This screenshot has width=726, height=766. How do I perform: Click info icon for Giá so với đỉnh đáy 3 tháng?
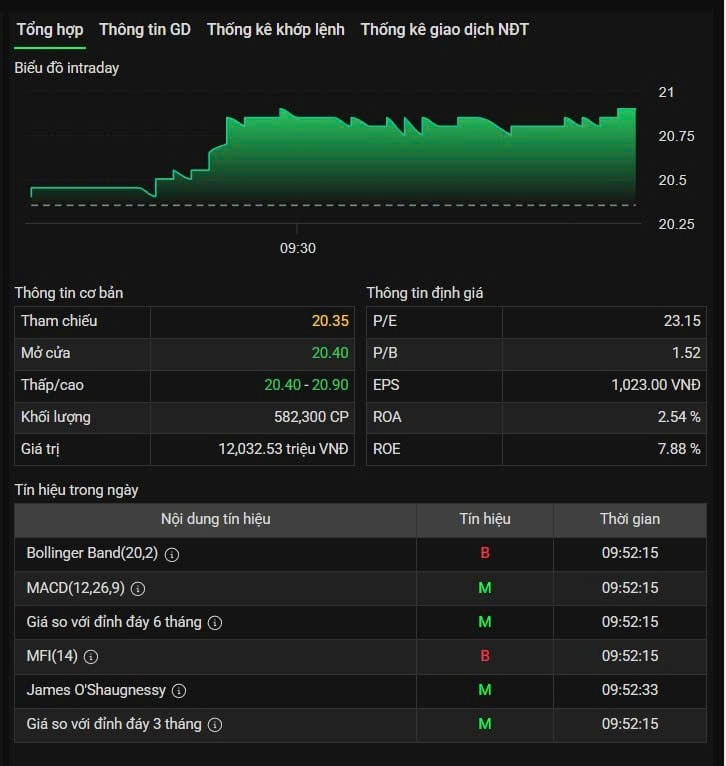pyautogui.click(x=215, y=725)
